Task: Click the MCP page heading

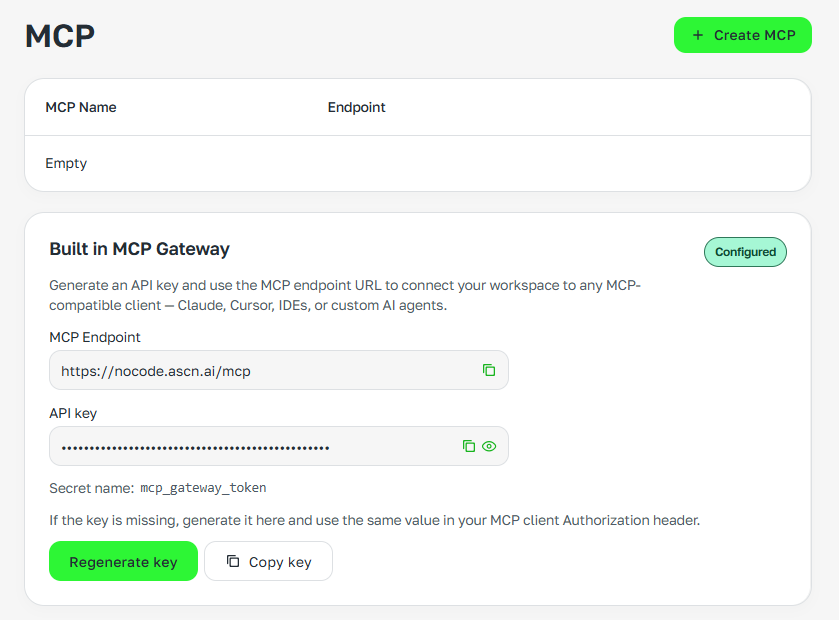Action: click(x=60, y=36)
